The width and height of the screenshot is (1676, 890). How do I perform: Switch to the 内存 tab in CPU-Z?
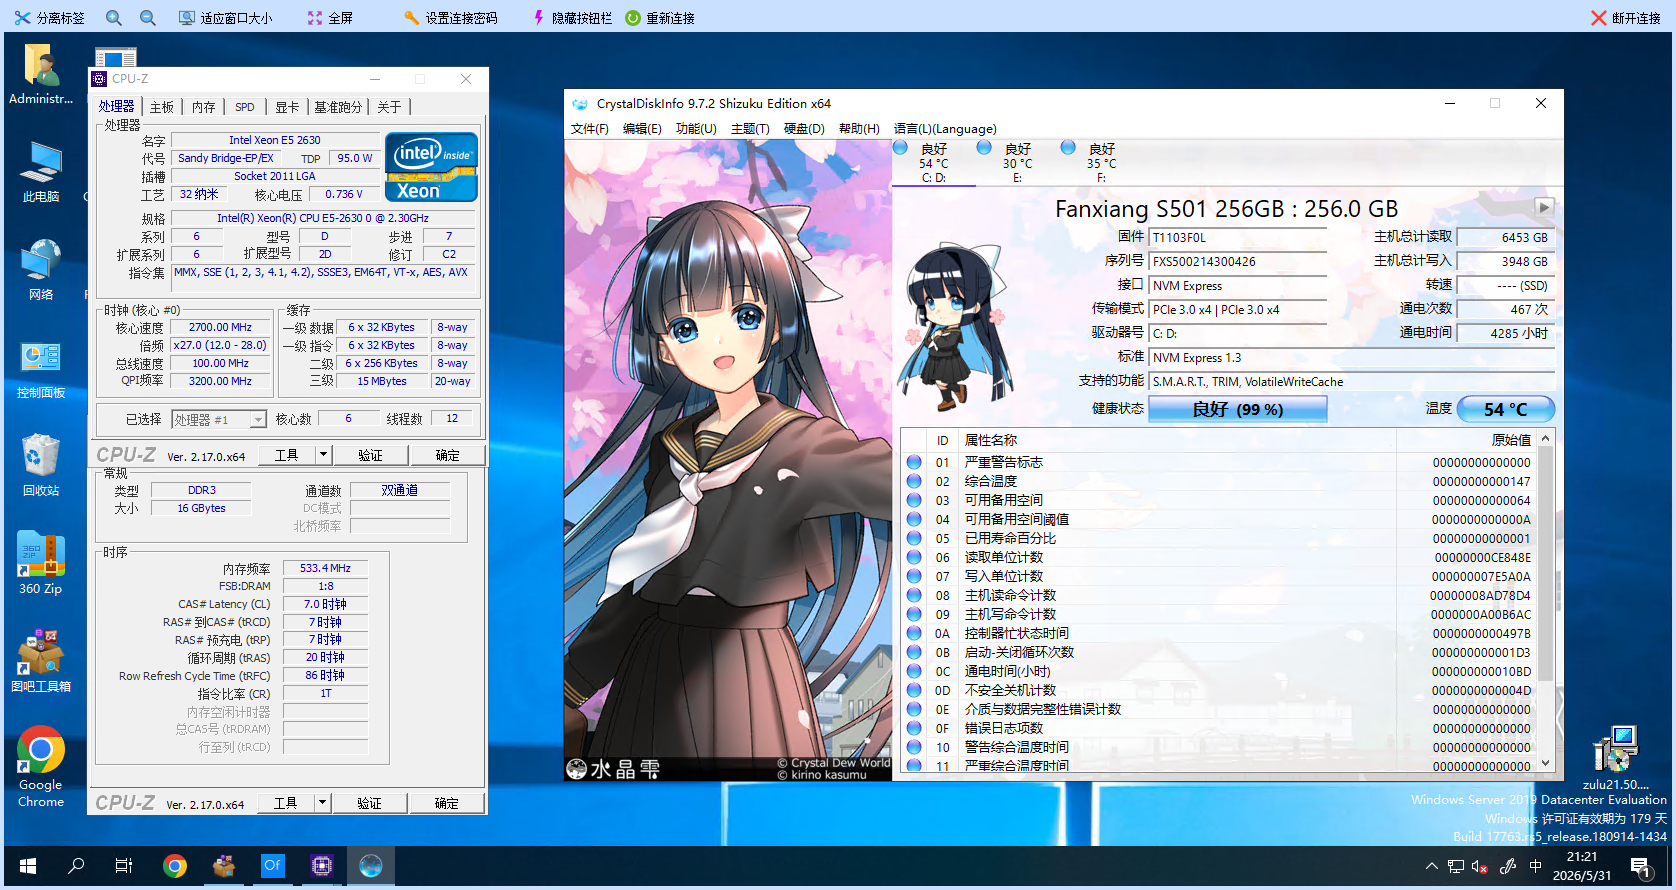pos(204,107)
